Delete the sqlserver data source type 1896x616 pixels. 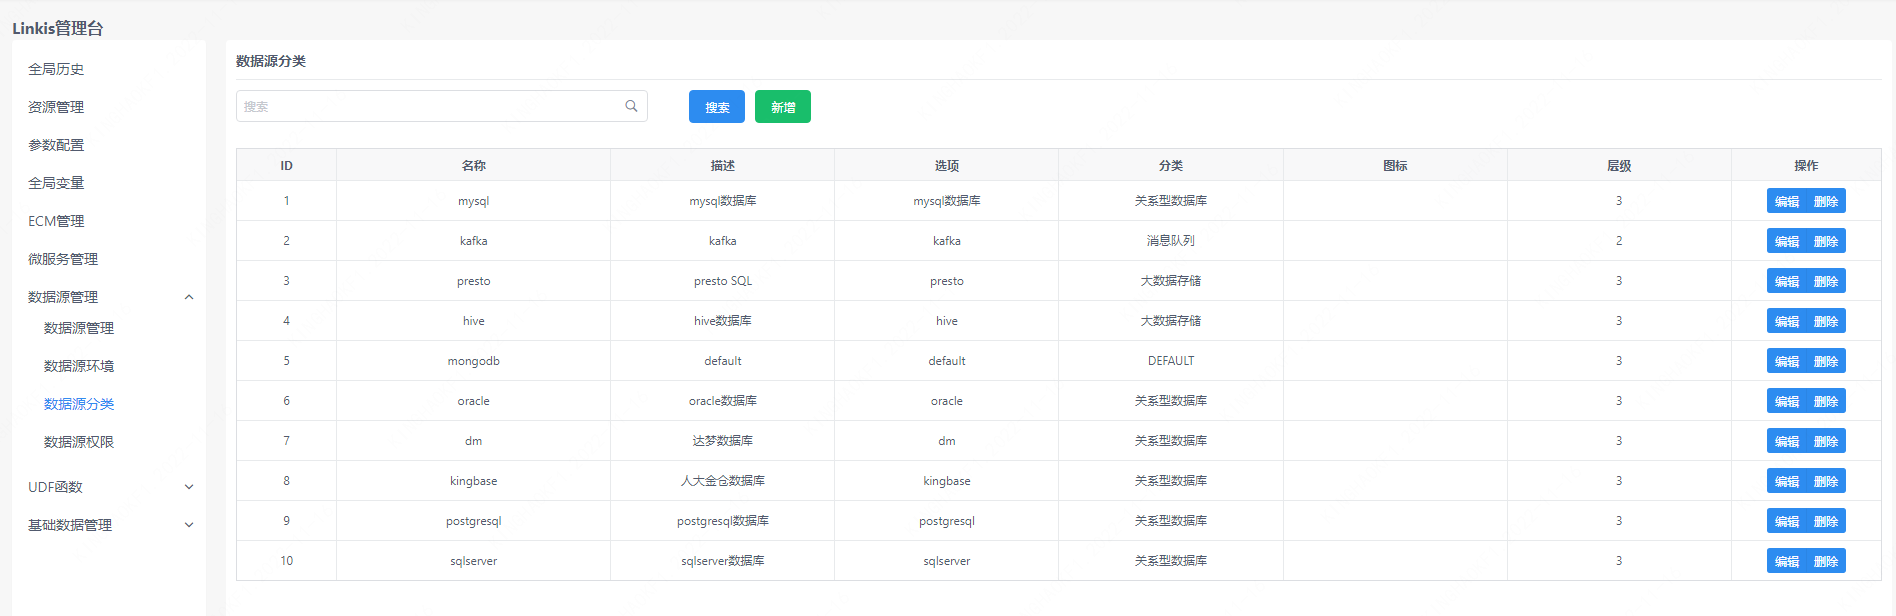coord(1826,561)
